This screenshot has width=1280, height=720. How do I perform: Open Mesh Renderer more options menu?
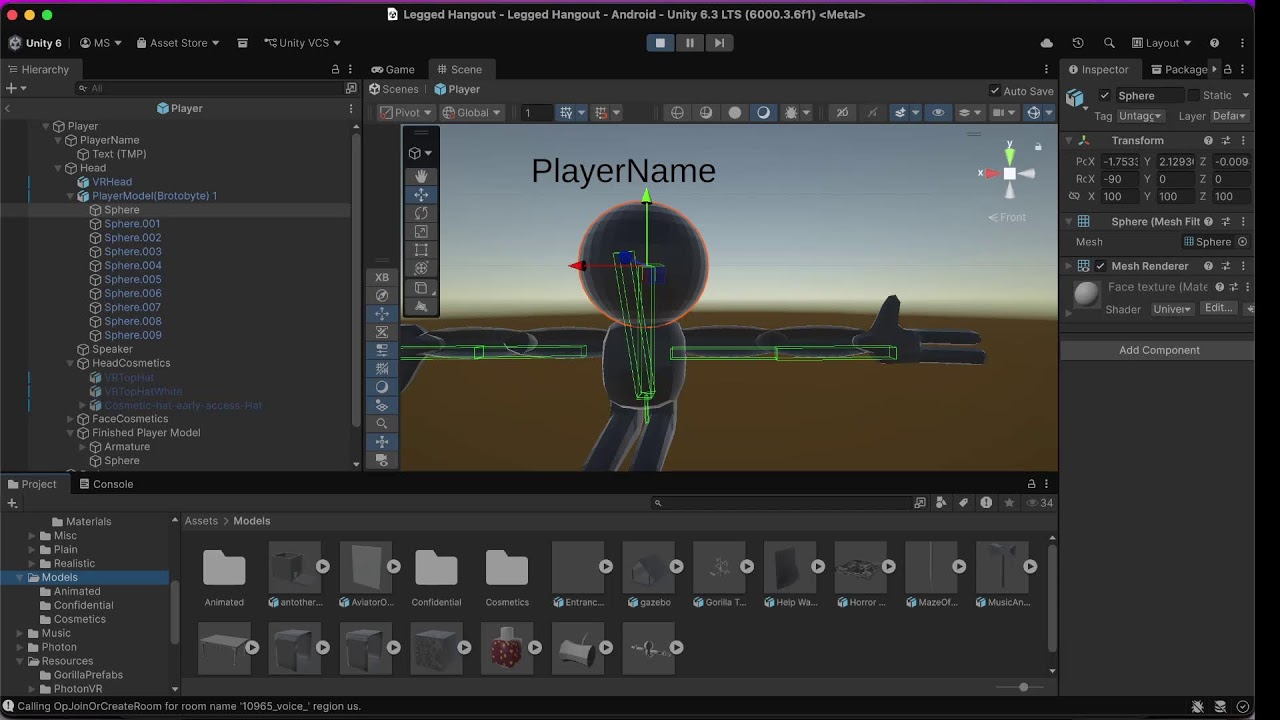pyautogui.click(x=1243, y=266)
